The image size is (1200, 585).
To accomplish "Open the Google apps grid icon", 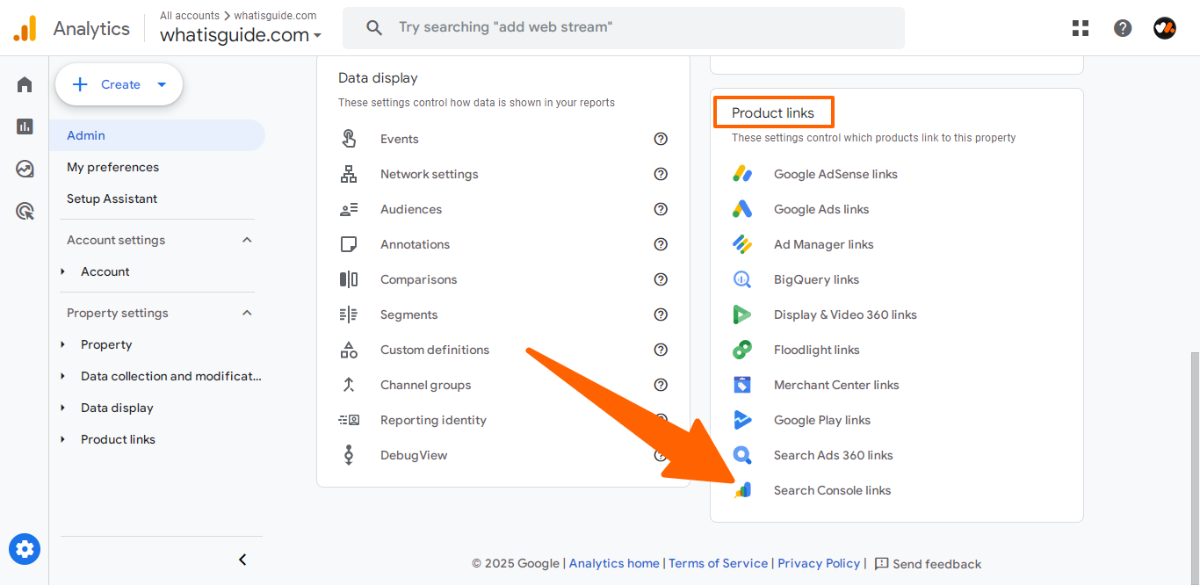I will point(1080,28).
